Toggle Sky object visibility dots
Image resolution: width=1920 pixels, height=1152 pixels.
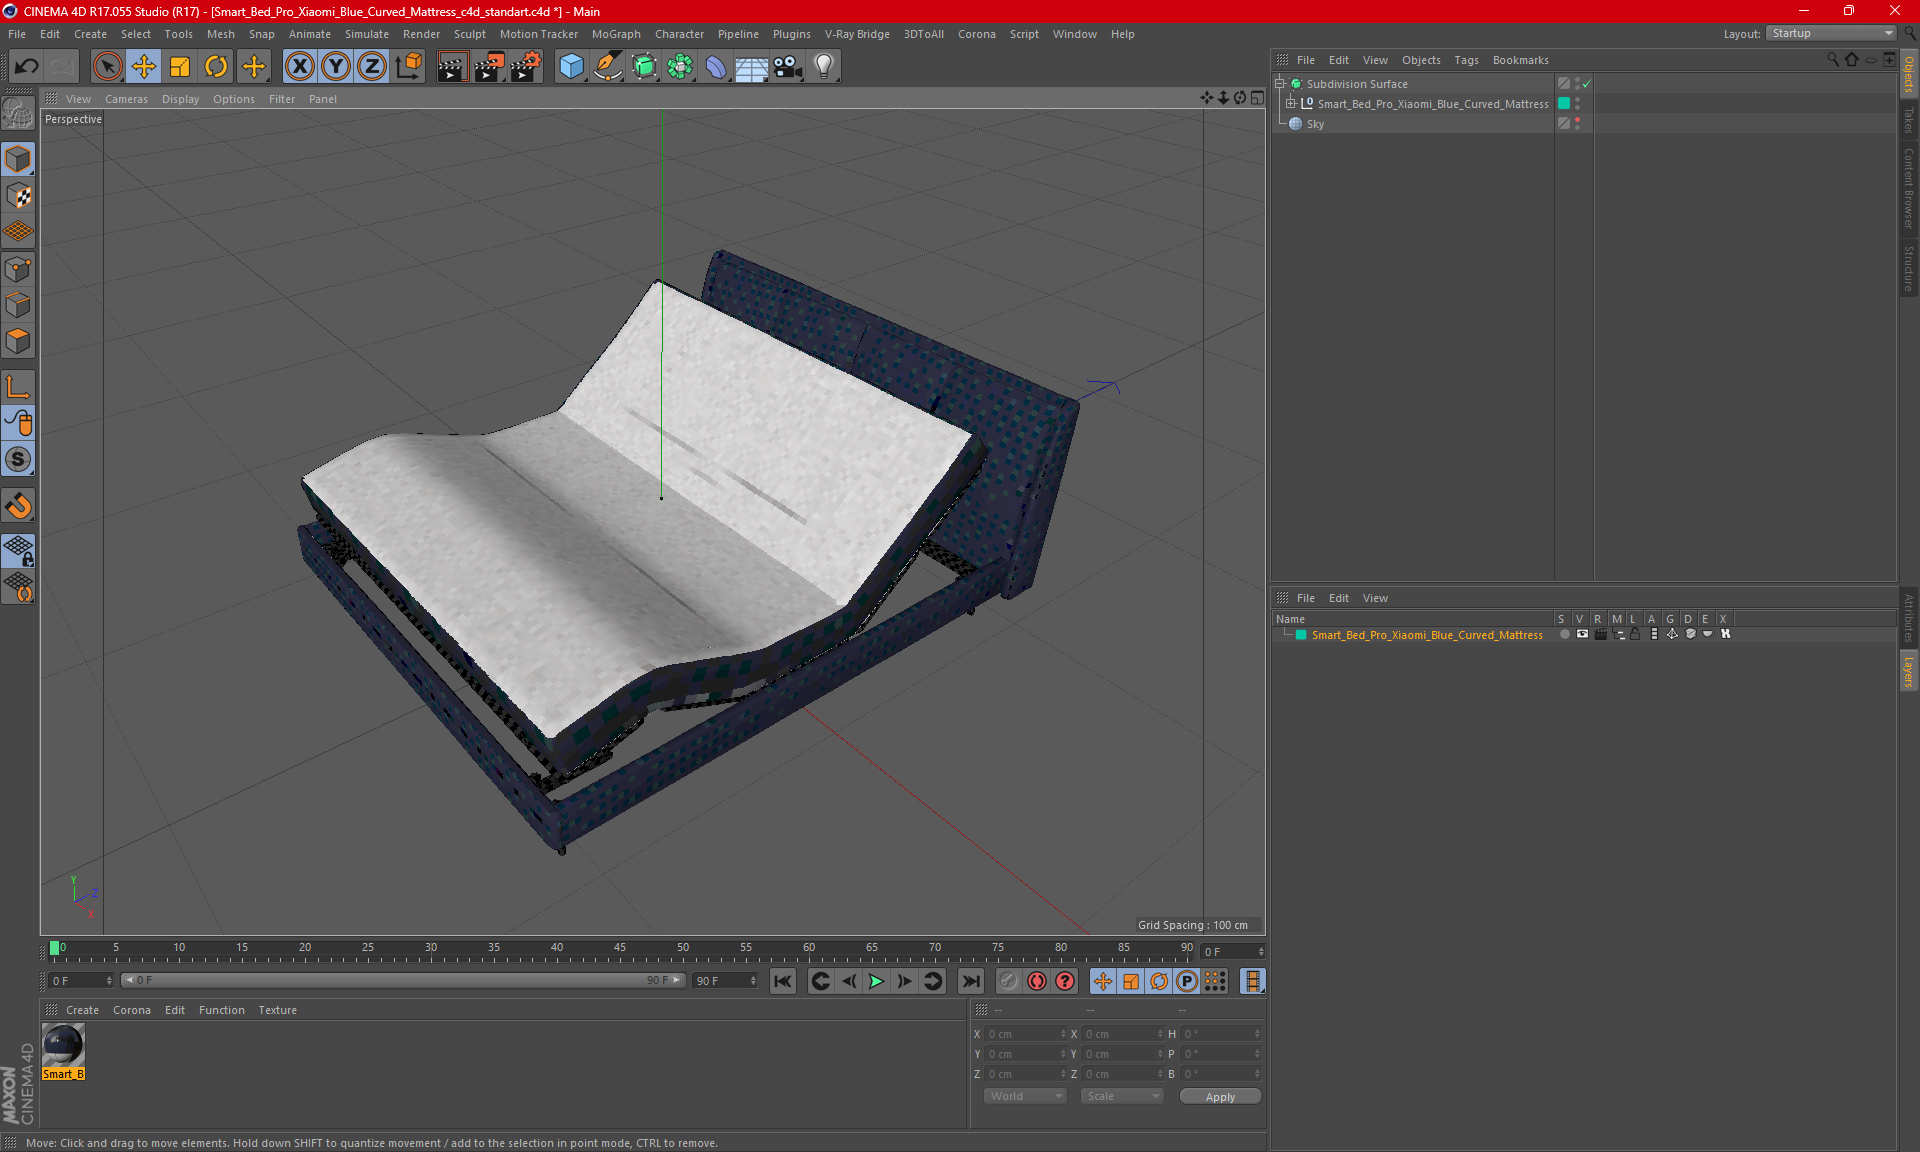tap(1578, 124)
